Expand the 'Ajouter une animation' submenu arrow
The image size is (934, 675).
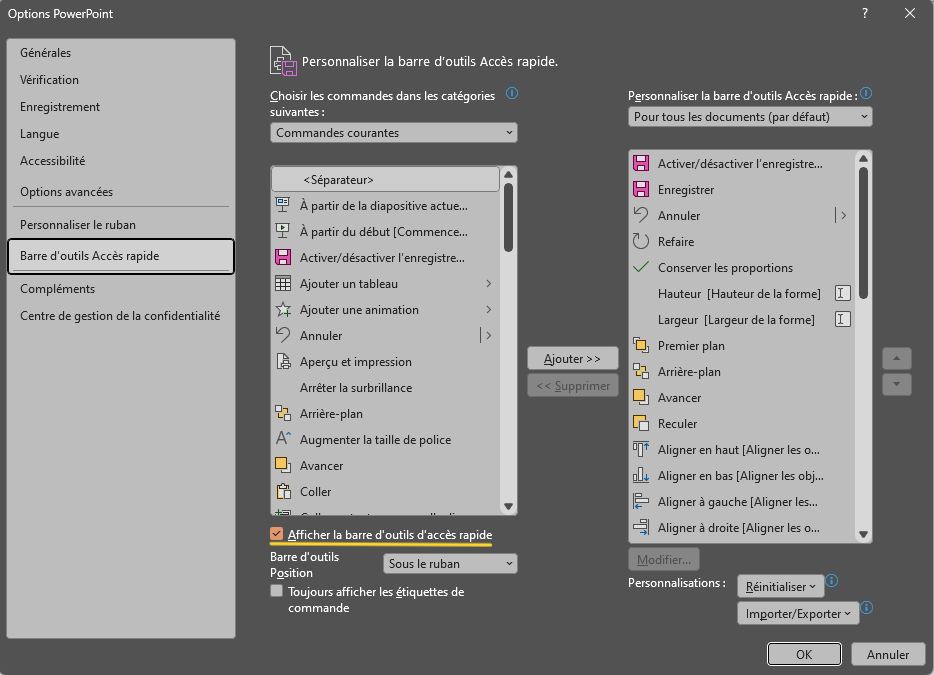click(488, 309)
